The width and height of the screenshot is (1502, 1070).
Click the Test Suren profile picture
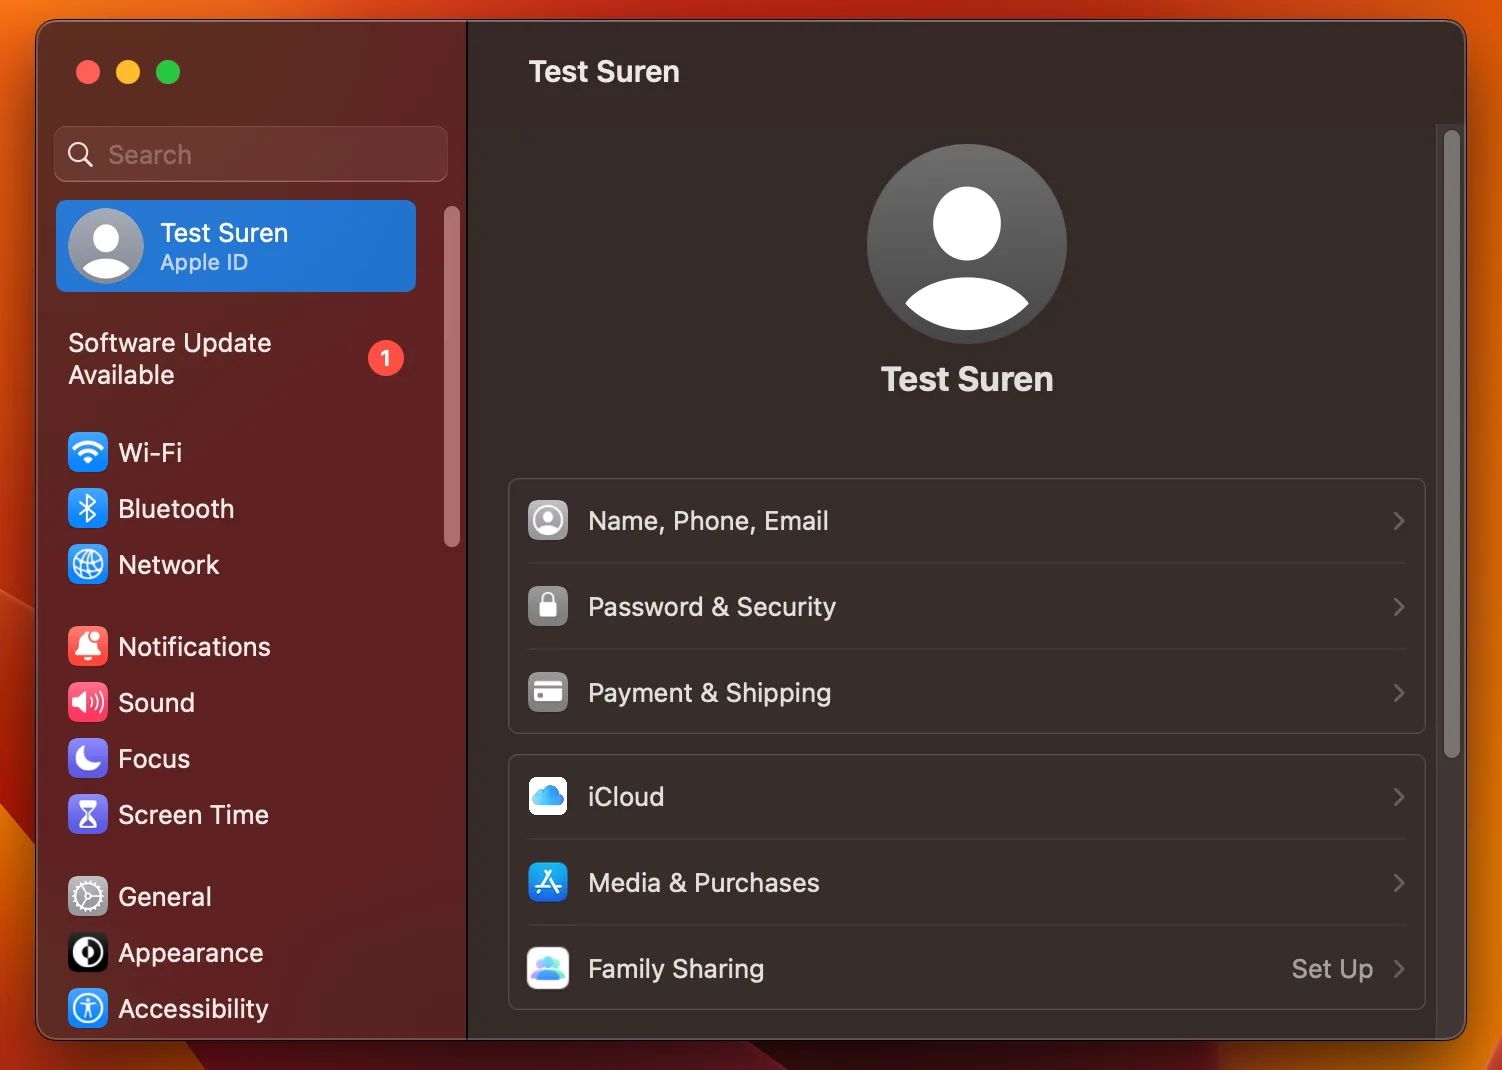(966, 243)
